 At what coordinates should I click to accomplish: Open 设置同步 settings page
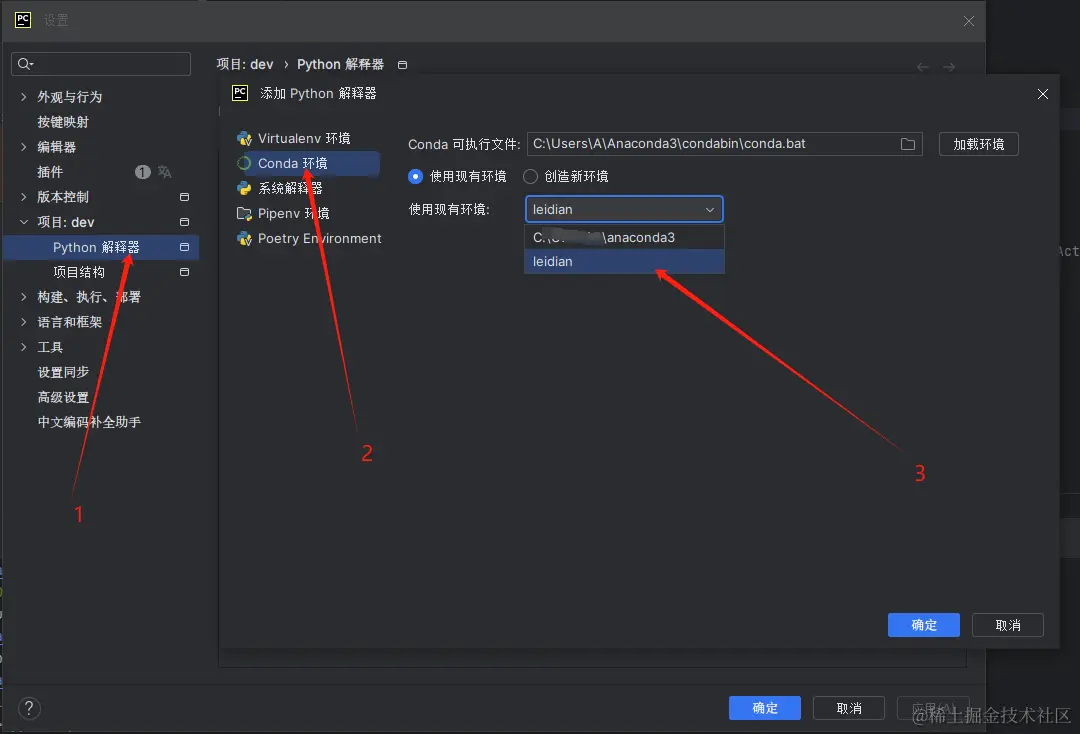coord(63,372)
